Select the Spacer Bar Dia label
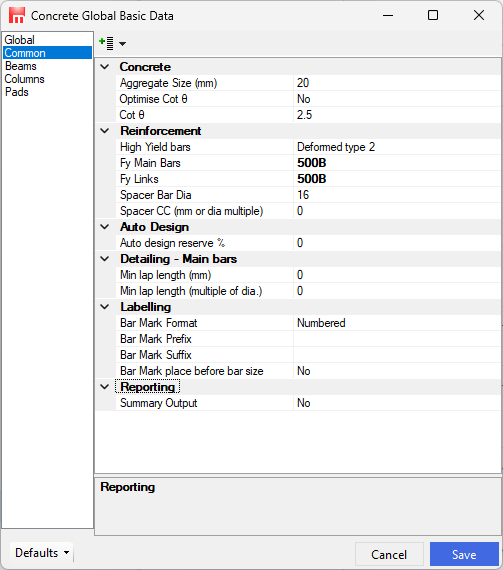Screen dimensions: 503x570 156,195
